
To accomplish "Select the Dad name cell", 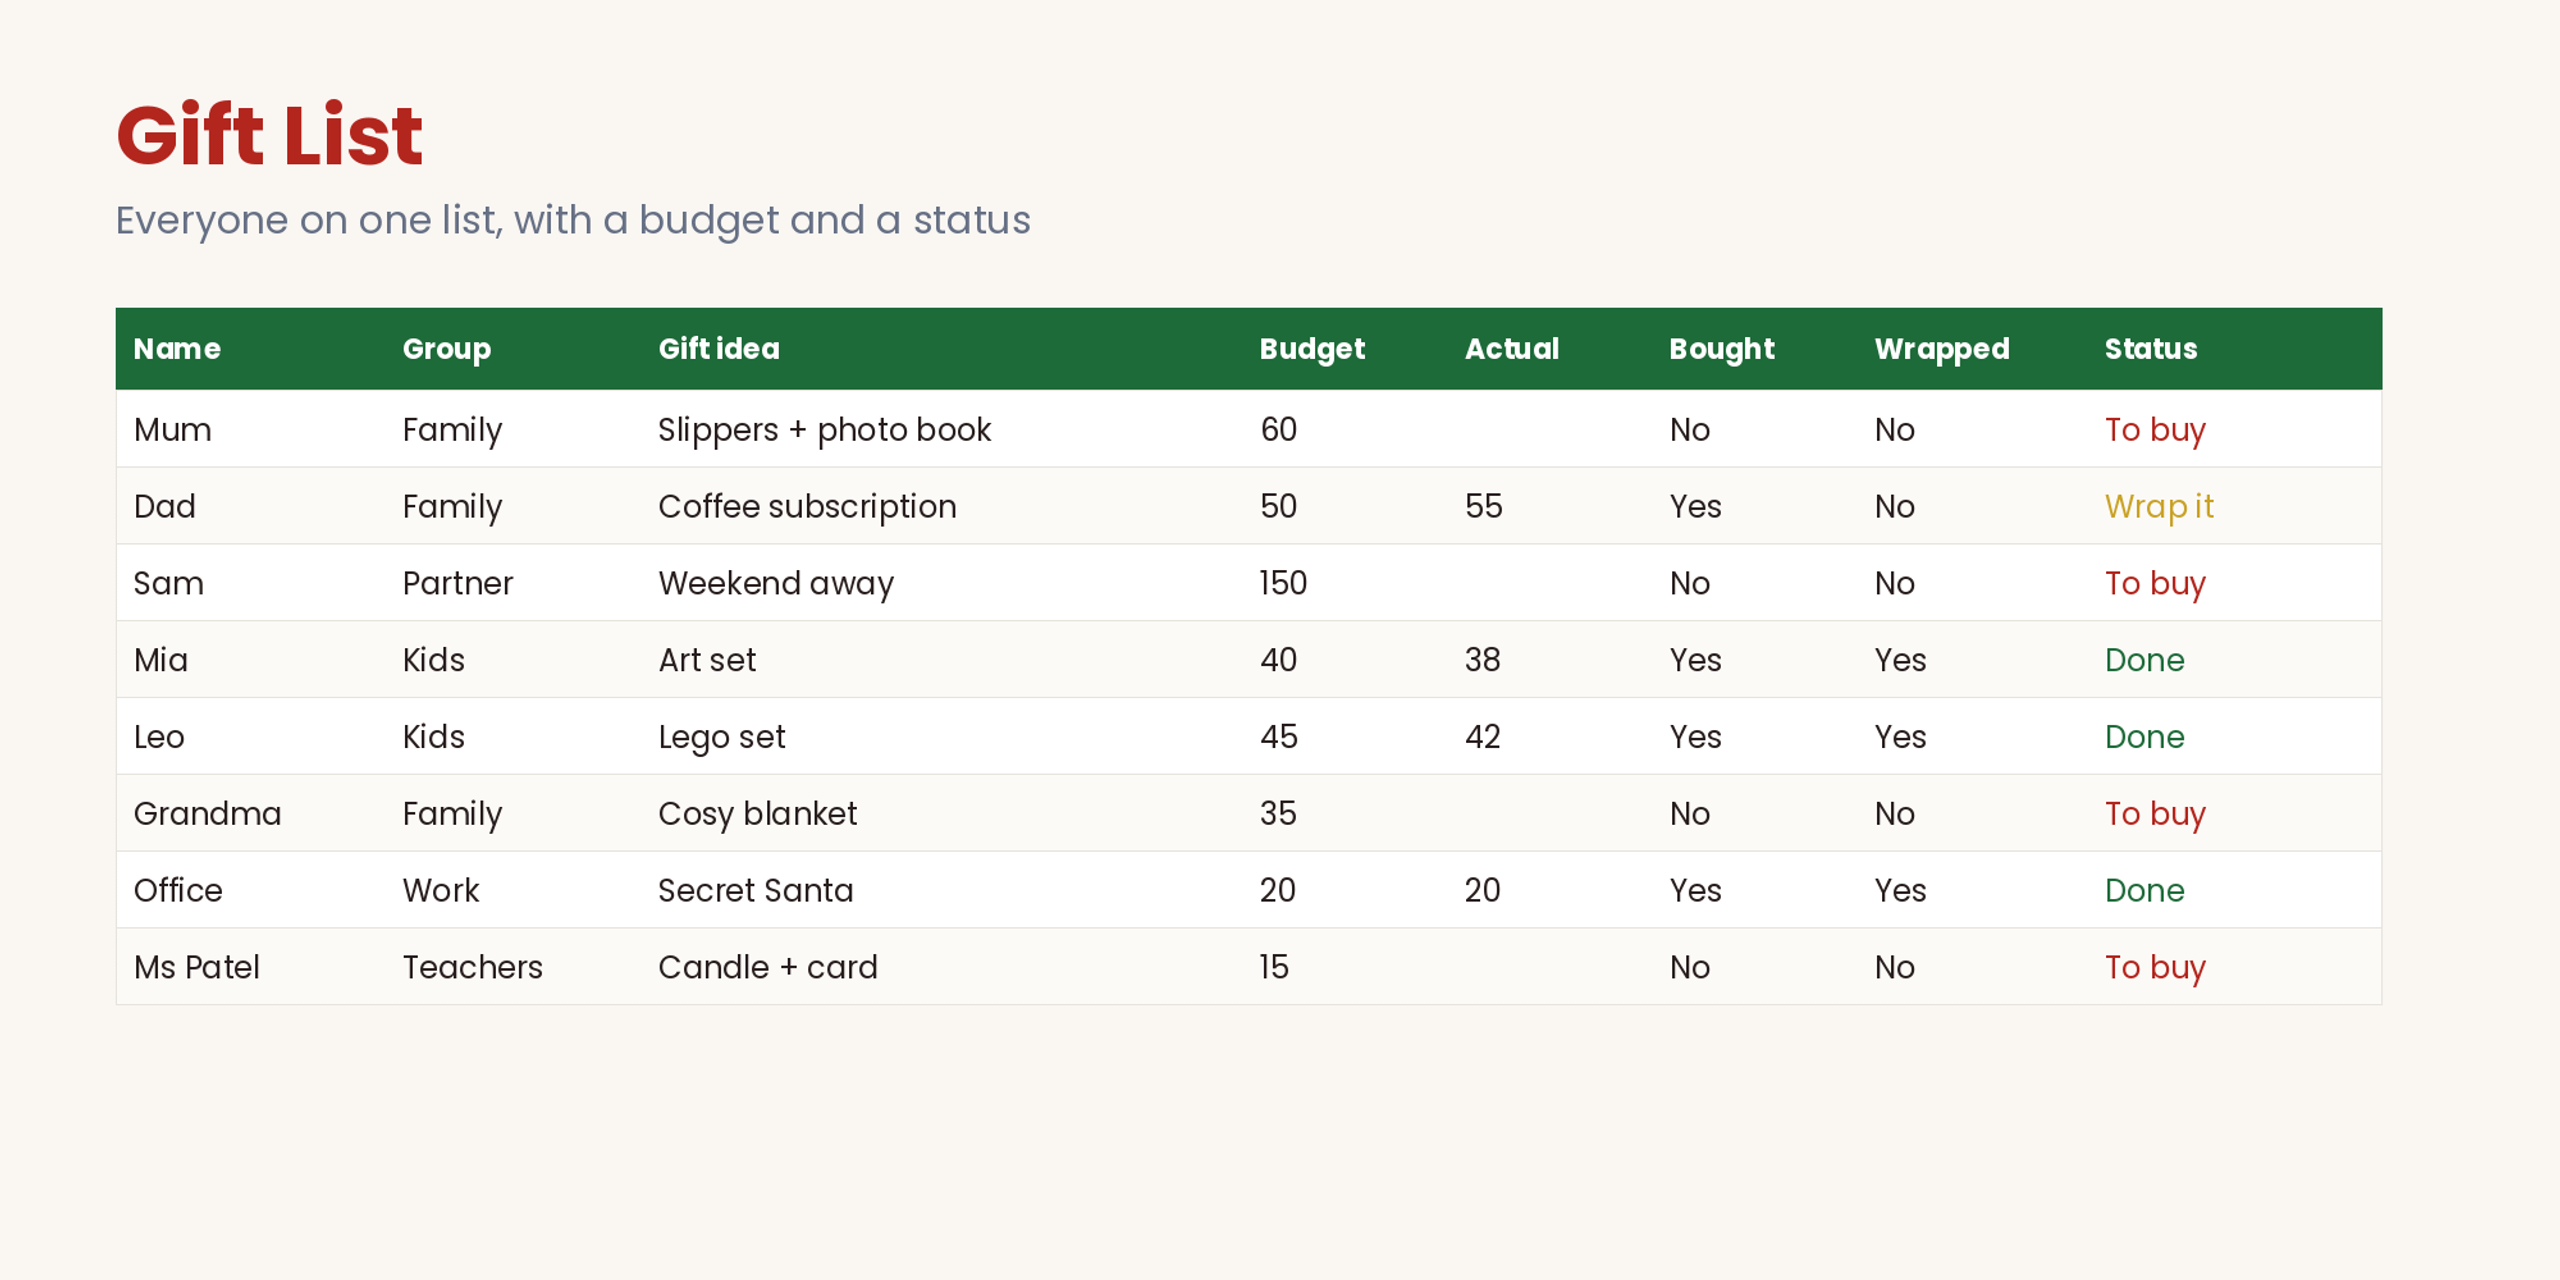I will tap(165, 506).
